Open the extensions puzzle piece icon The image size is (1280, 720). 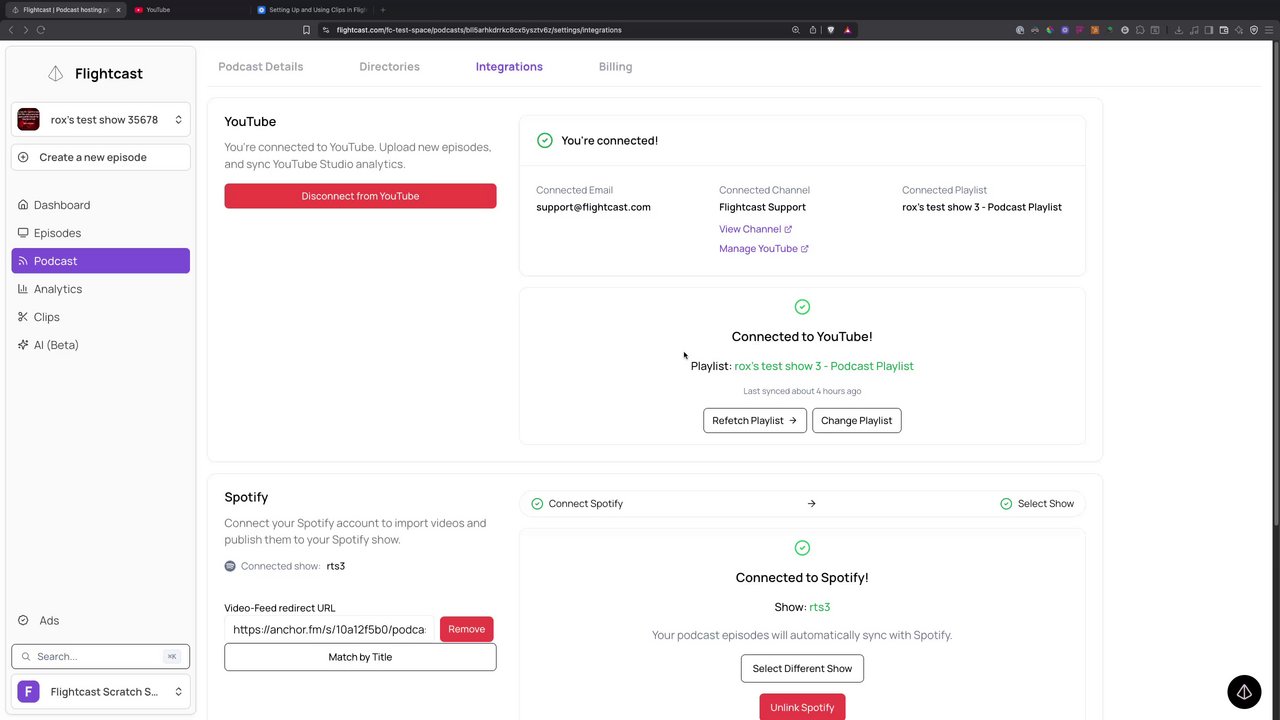[1140, 30]
